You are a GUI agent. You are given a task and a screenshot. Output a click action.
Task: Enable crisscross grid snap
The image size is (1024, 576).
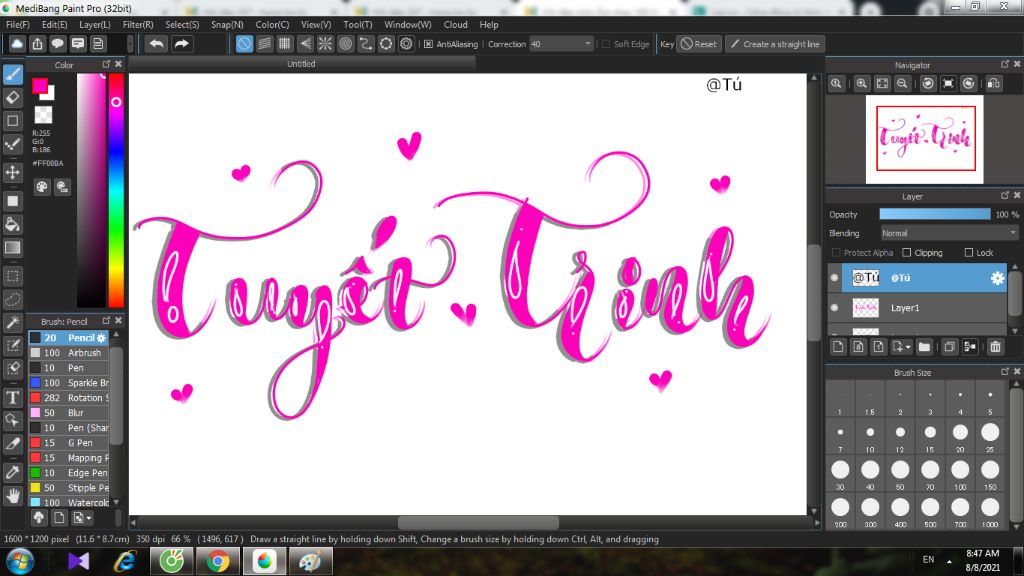click(285, 44)
